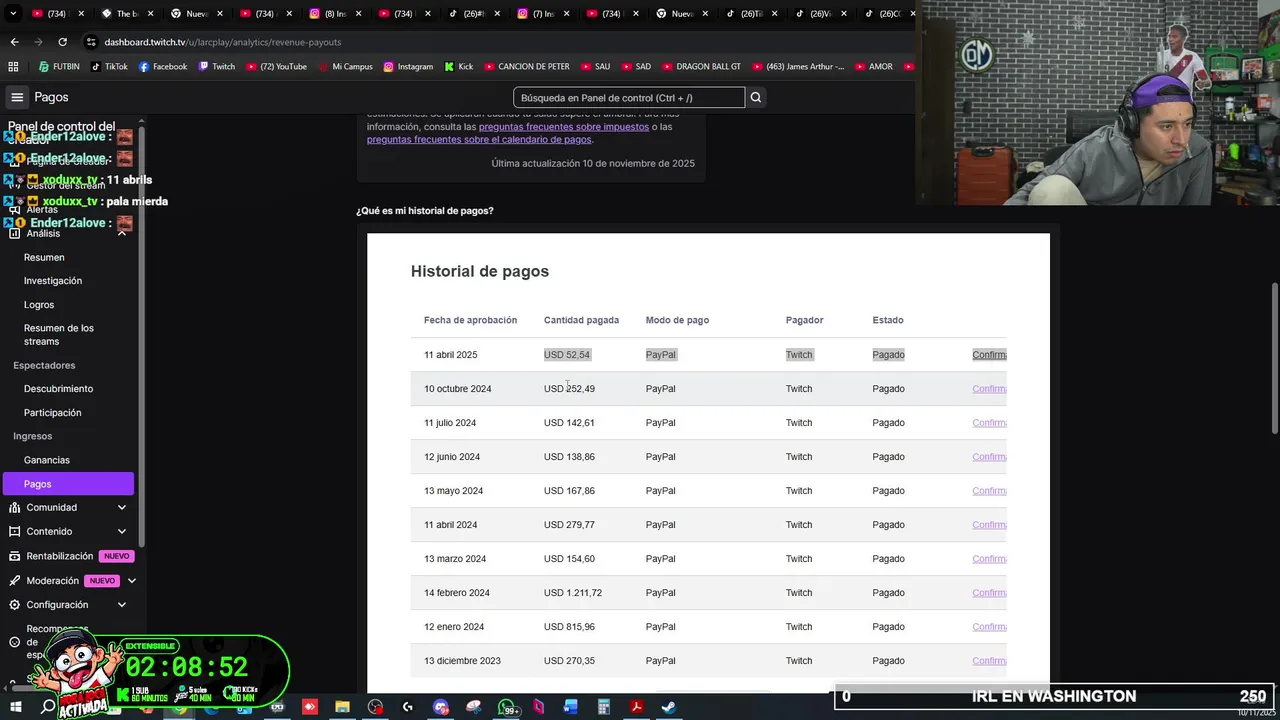Select Resumen in the Análisis menu
Image resolution: width=1280 pixels, height=720 pixels.
[44, 257]
